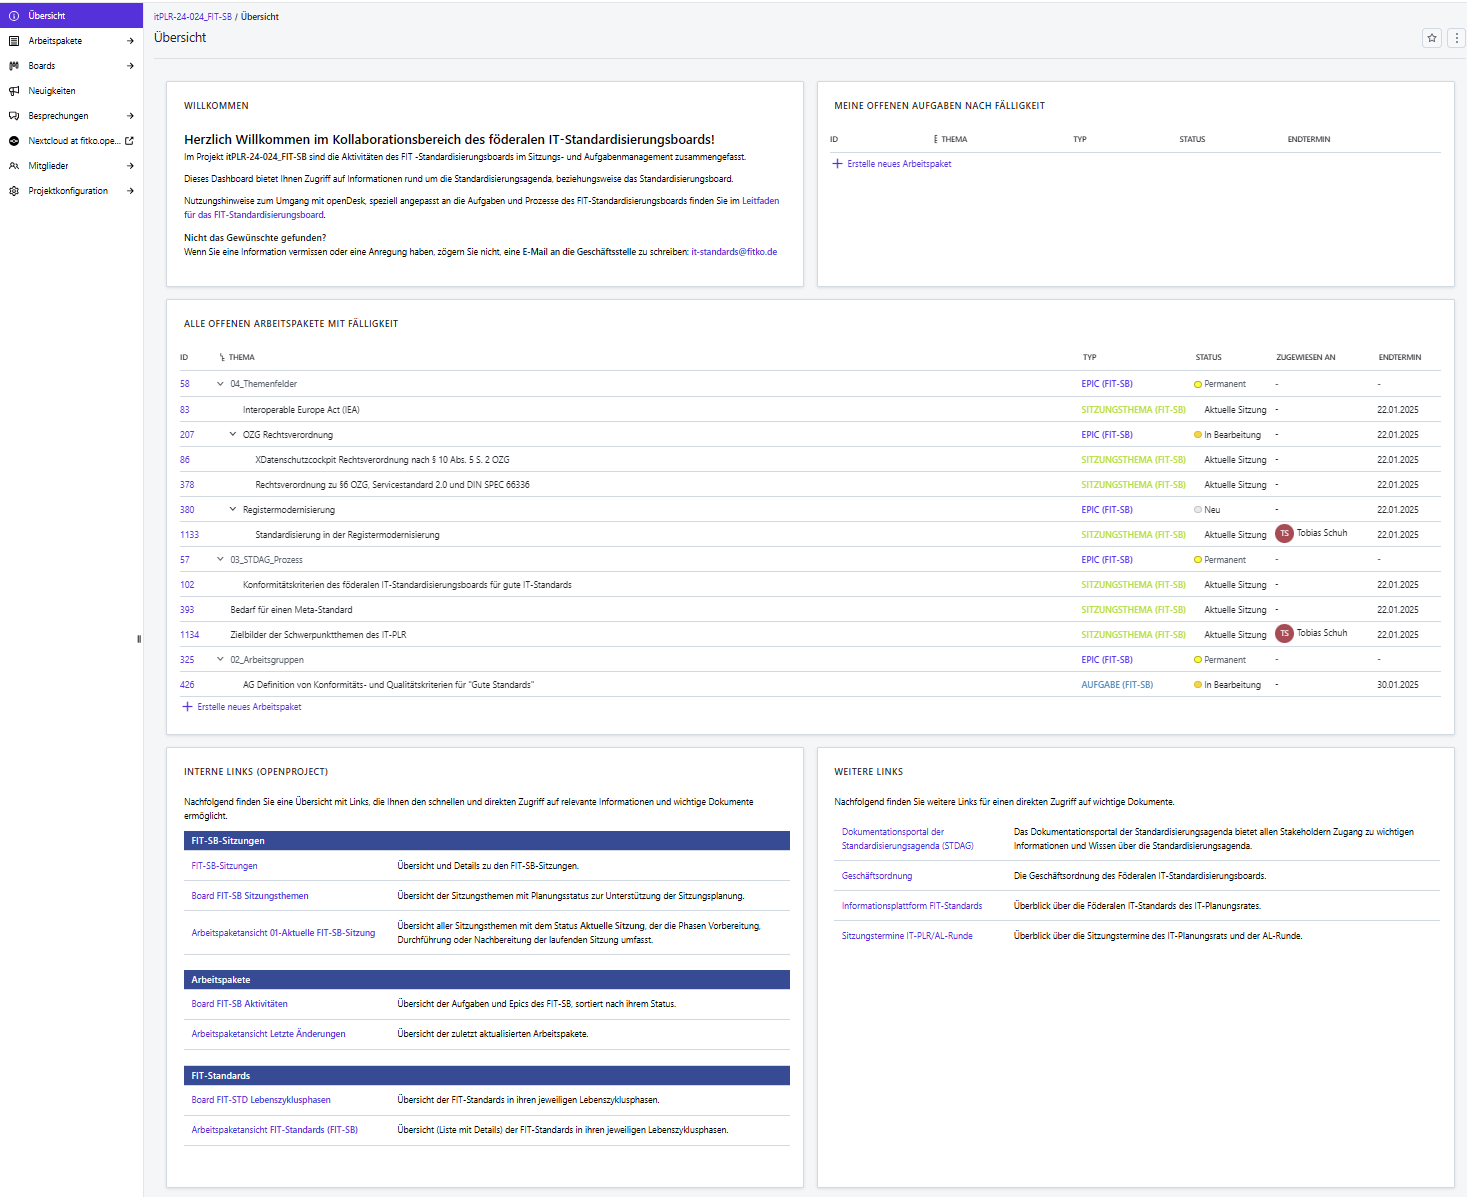
Task: Click the Besprechungen chat icon
Action: (x=14, y=116)
